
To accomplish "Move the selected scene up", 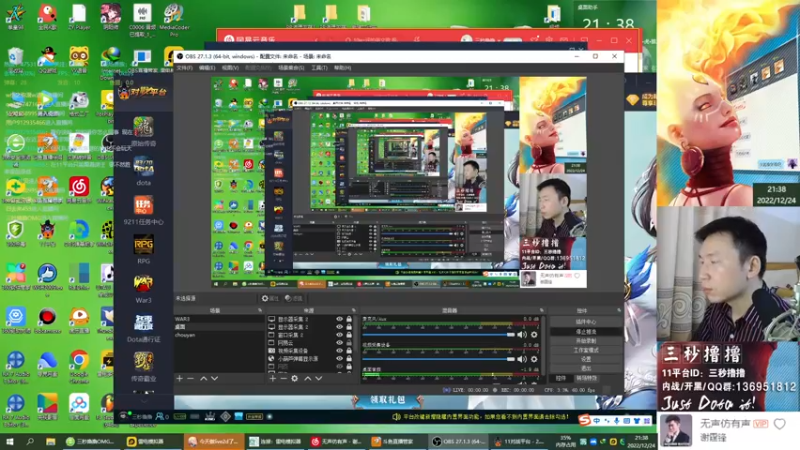I will point(204,379).
